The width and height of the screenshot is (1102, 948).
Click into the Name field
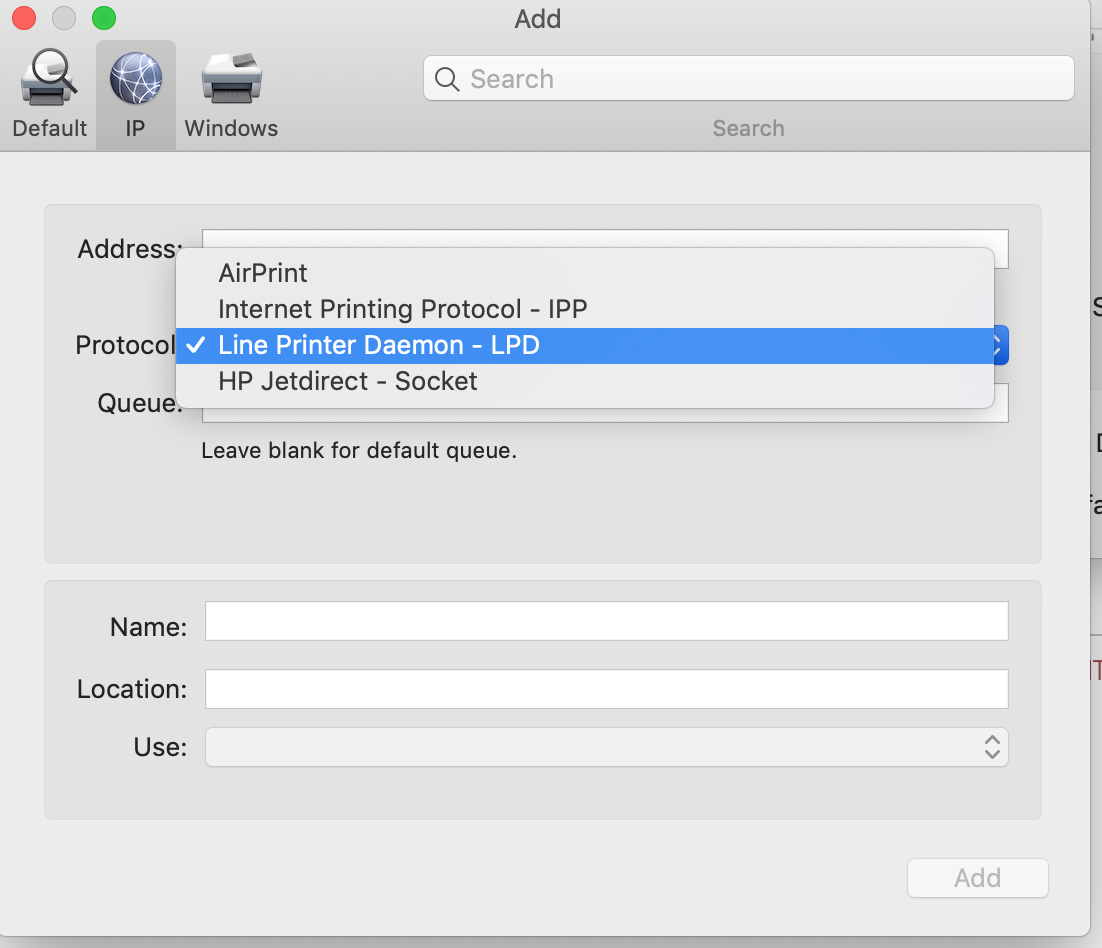click(x=606, y=621)
